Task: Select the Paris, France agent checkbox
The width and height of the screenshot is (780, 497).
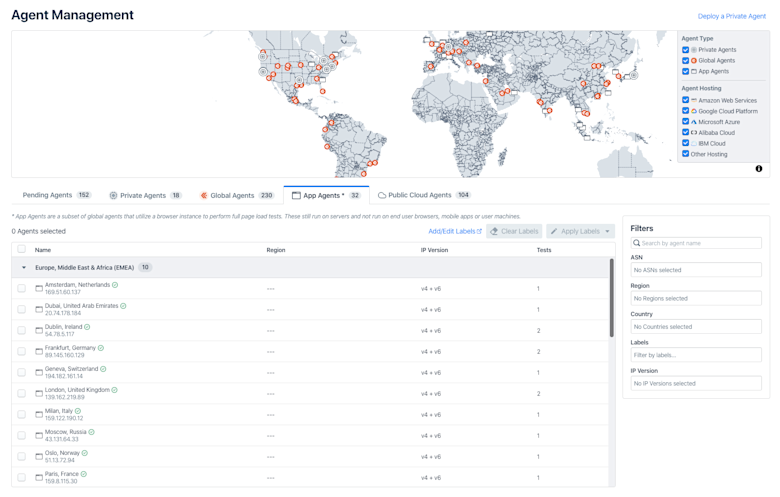Action: (21, 478)
